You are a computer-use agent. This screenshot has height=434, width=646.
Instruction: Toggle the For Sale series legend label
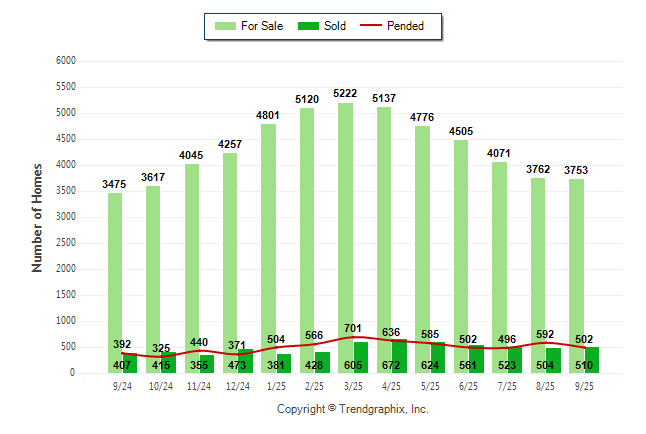tap(262, 26)
